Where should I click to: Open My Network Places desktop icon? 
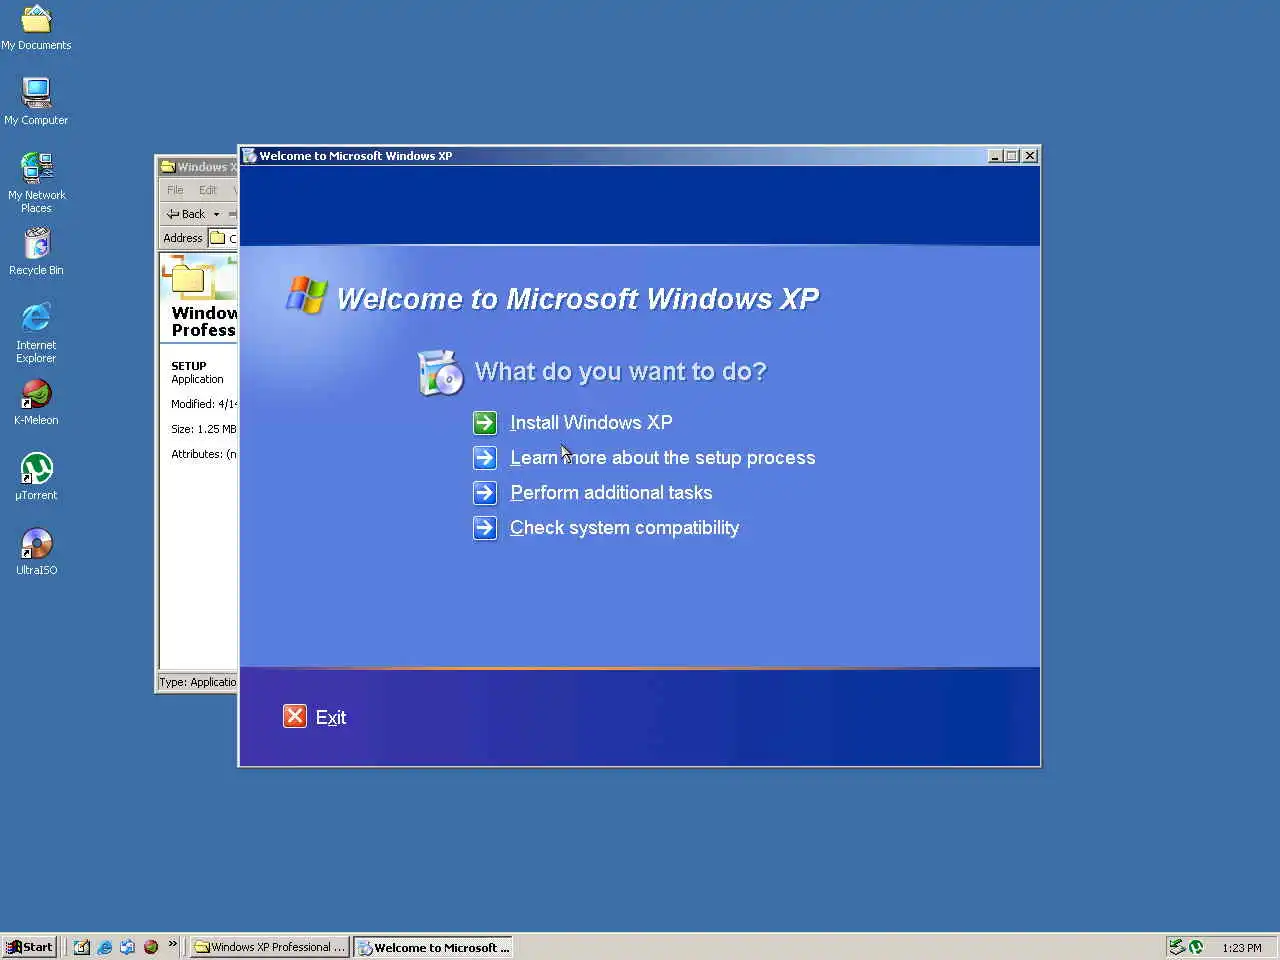36,182
